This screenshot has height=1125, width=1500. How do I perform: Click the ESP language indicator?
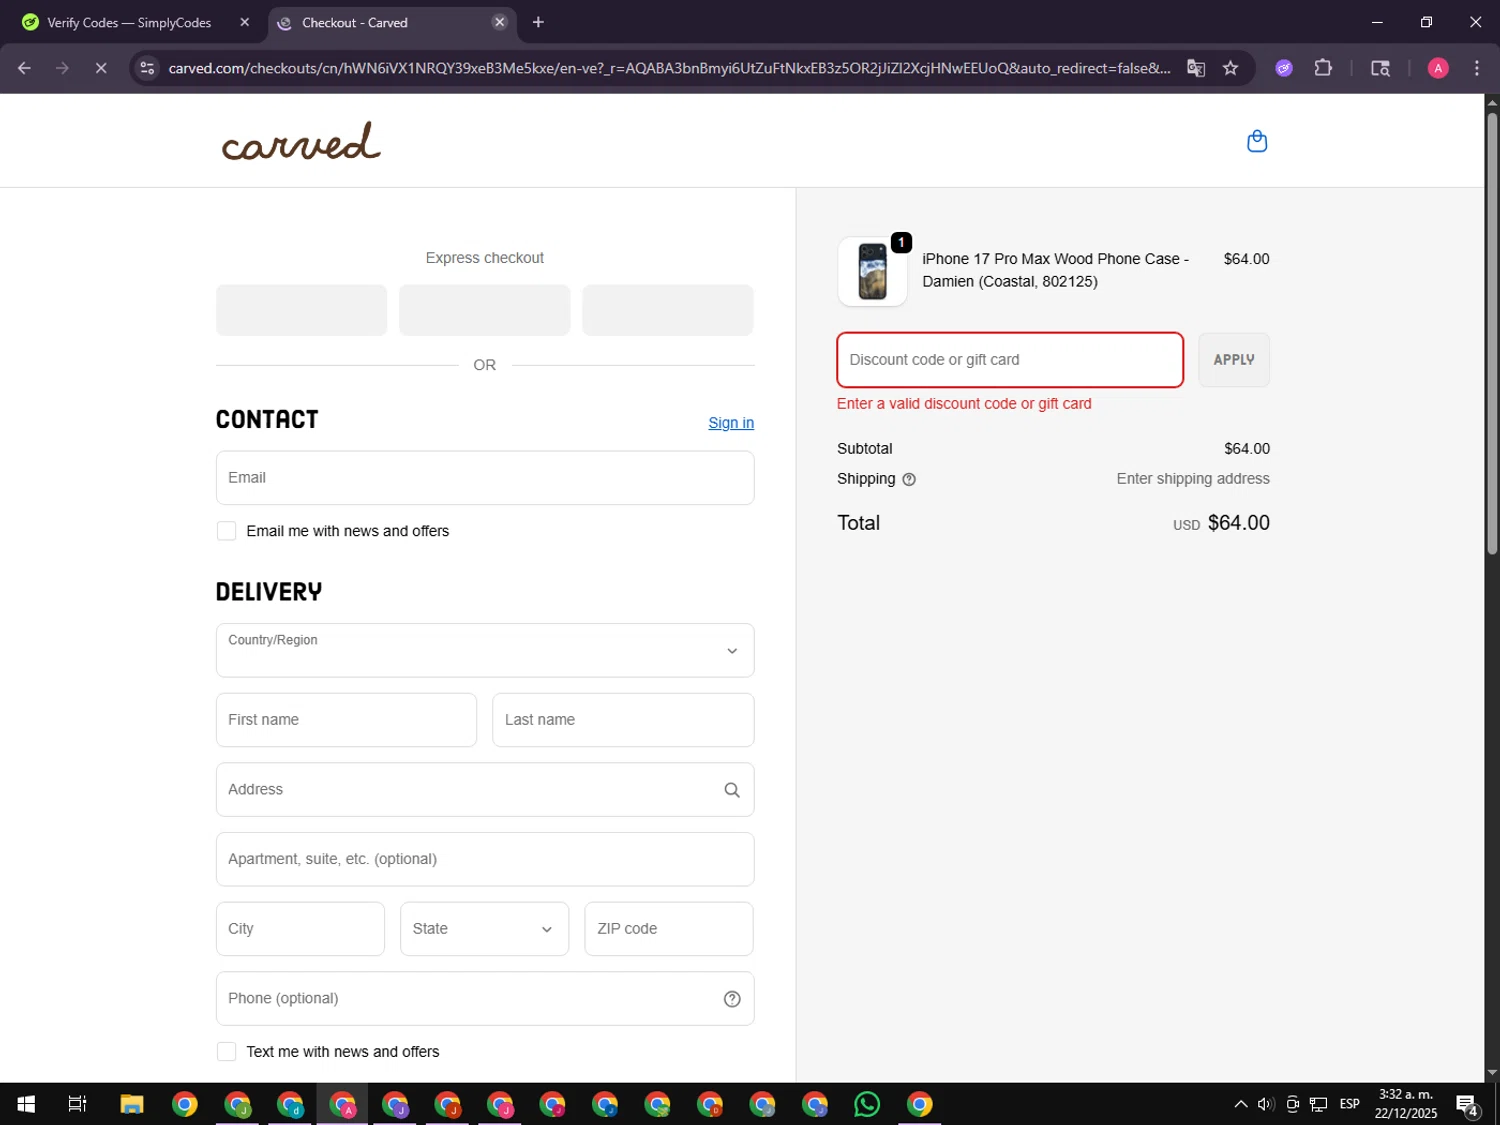[1349, 1104]
